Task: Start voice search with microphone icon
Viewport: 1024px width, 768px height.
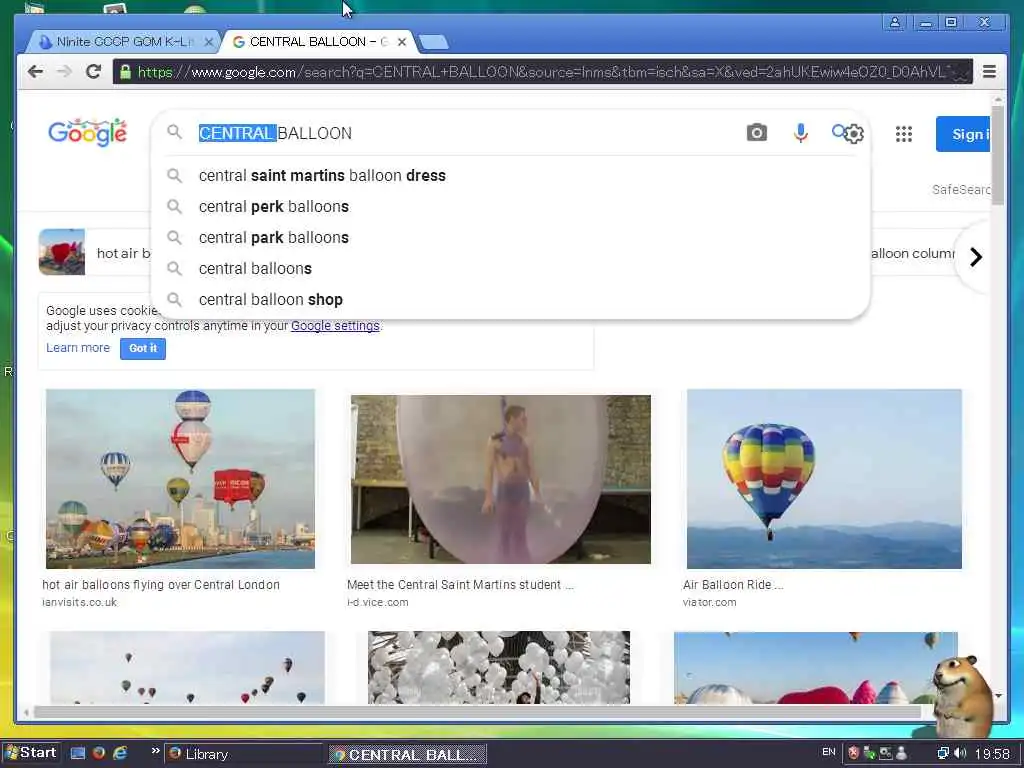Action: (801, 133)
